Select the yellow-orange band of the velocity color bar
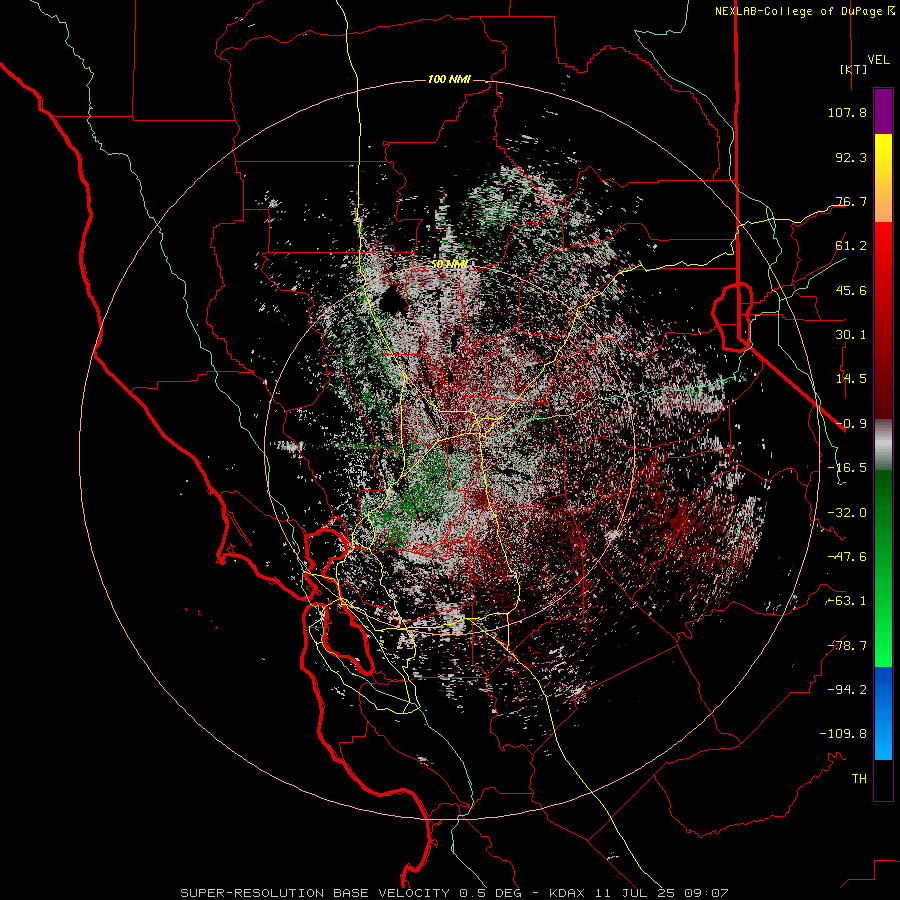The width and height of the screenshot is (900, 900). [x=883, y=178]
